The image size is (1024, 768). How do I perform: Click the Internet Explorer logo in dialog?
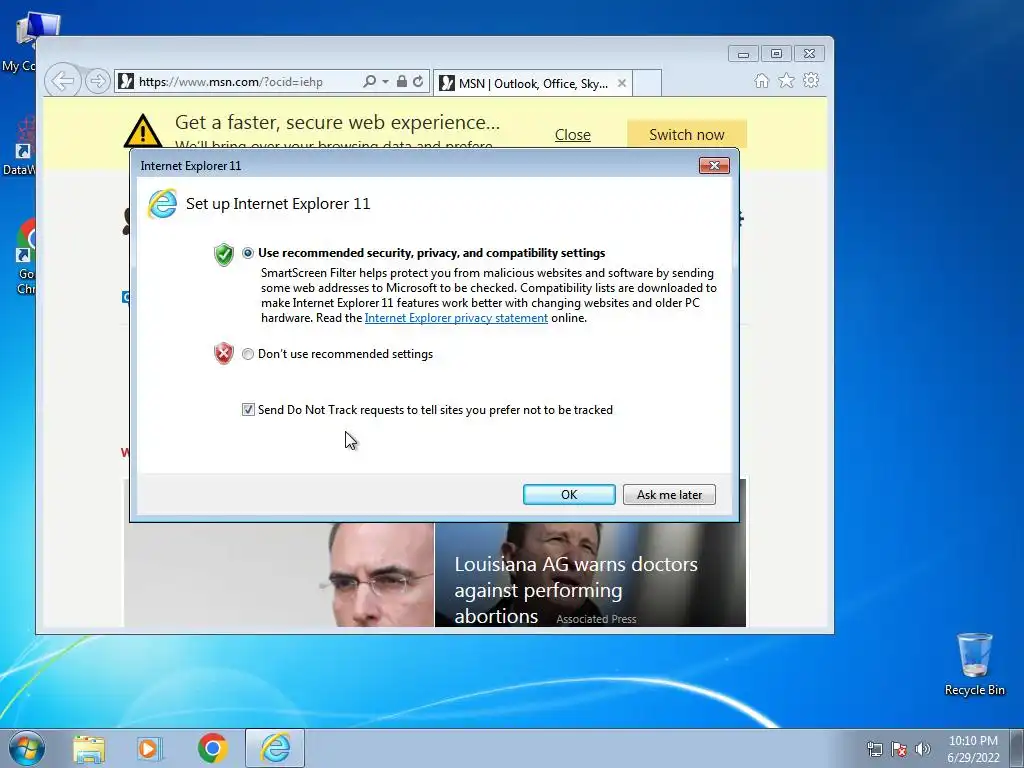pyautogui.click(x=162, y=204)
